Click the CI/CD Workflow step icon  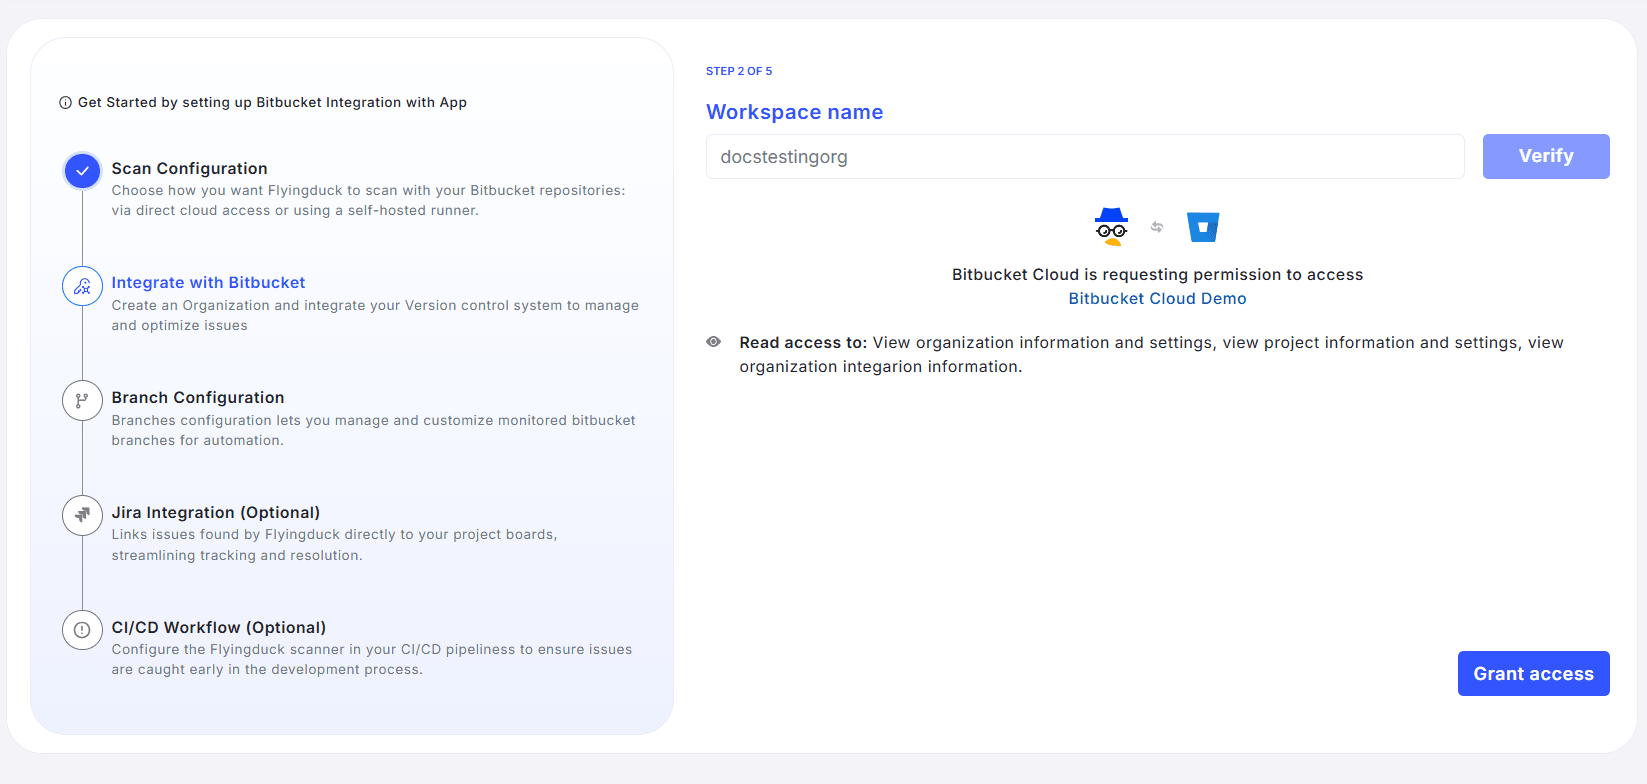point(82,630)
